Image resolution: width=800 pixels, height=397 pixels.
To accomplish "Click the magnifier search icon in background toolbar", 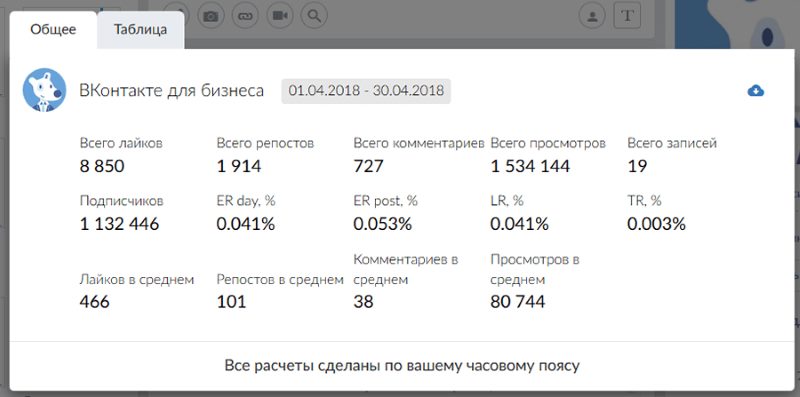I will (314, 16).
